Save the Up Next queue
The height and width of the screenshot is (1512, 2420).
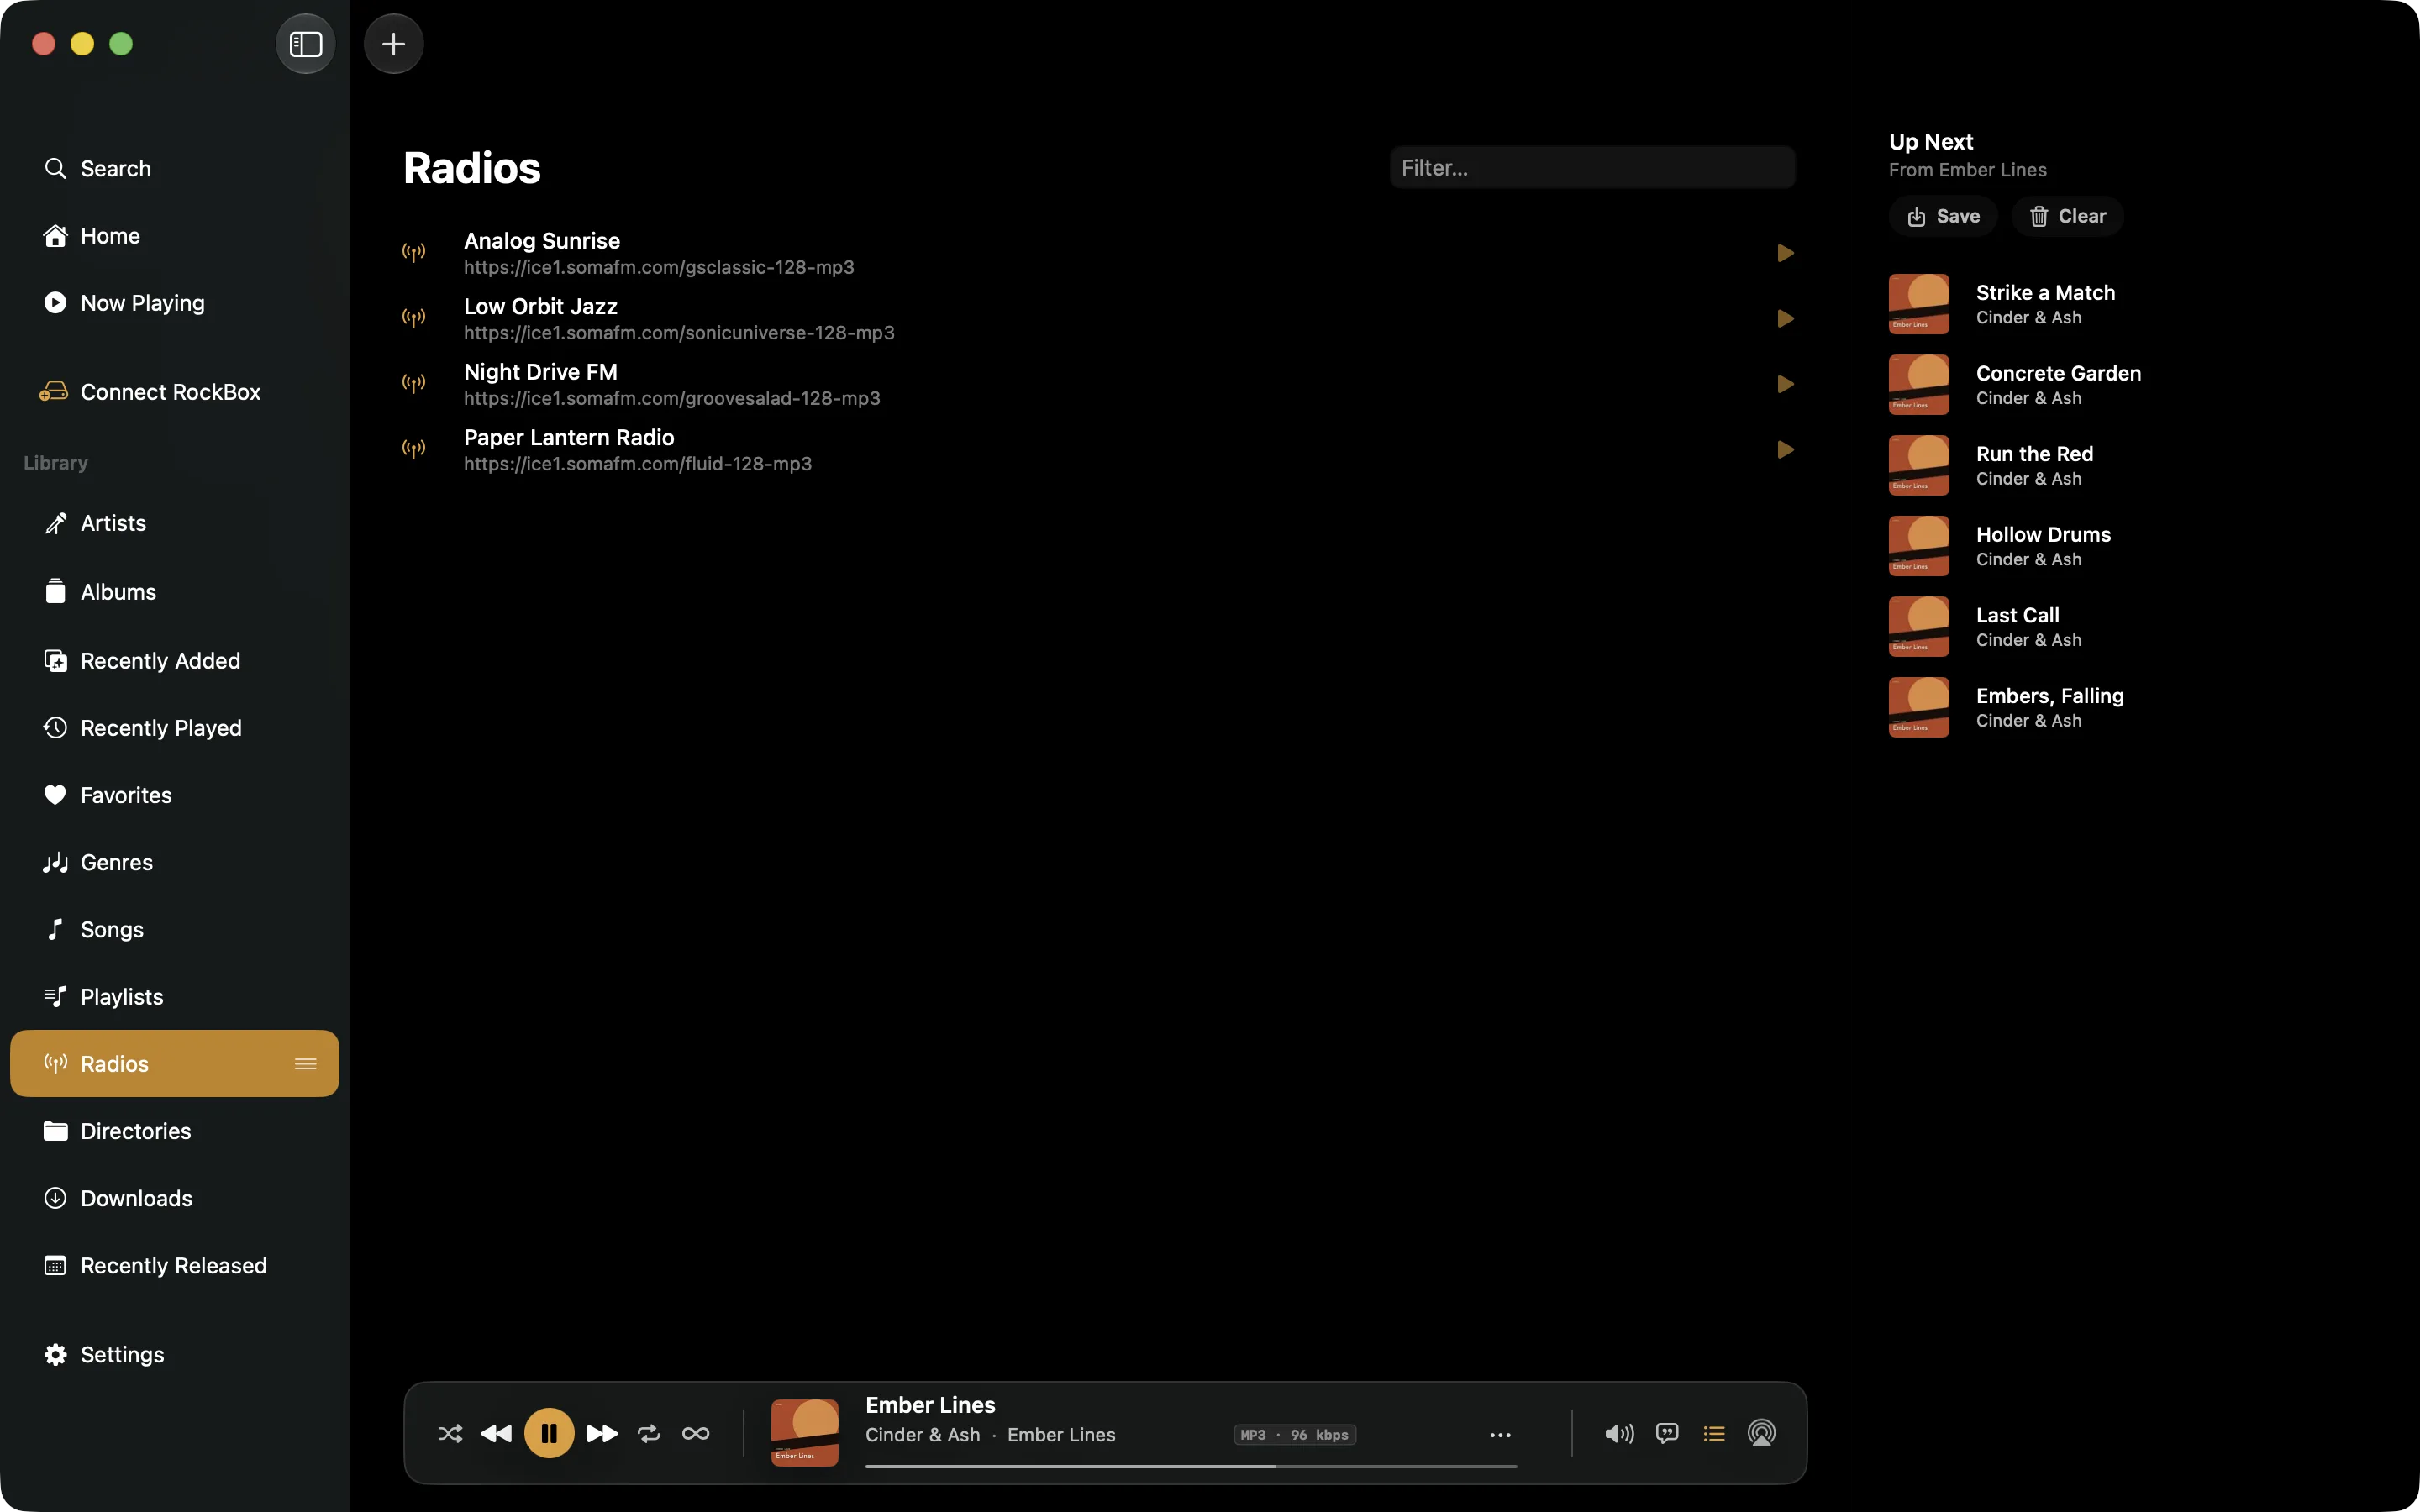pyautogui.click(x=1943, y=216)
